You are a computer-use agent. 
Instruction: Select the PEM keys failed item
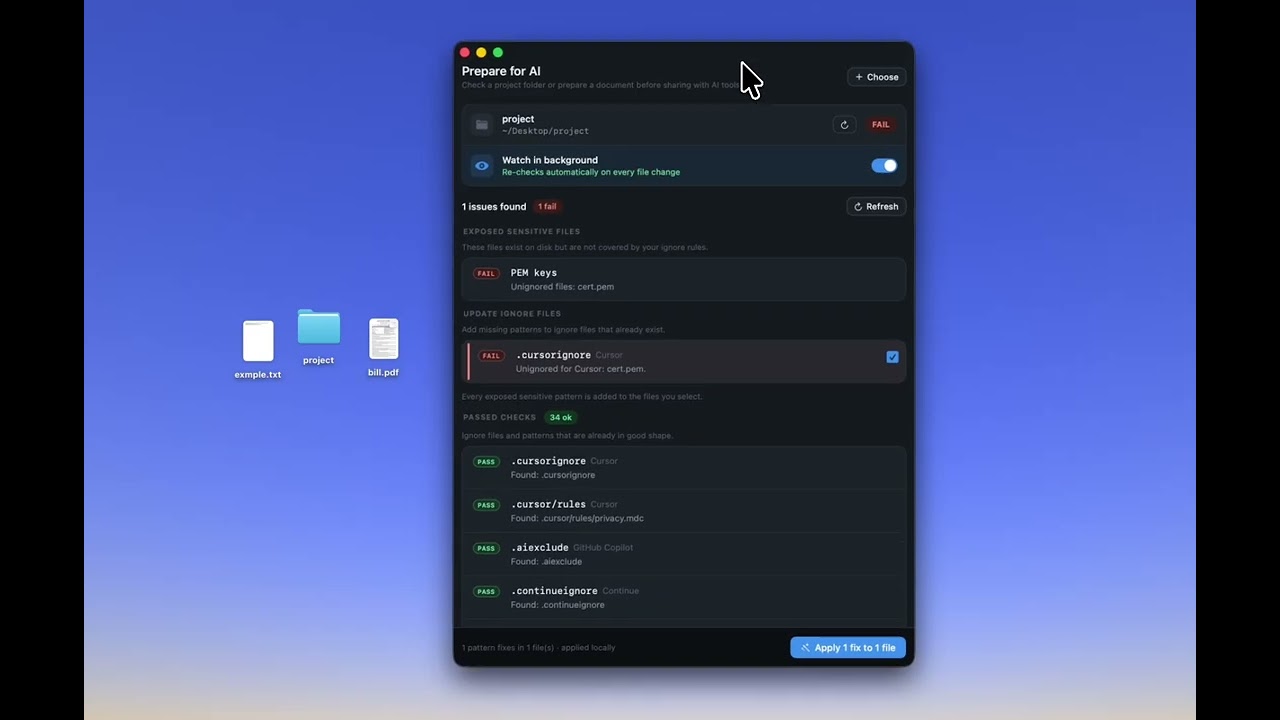pyautogui.click(x=684, y=279)
